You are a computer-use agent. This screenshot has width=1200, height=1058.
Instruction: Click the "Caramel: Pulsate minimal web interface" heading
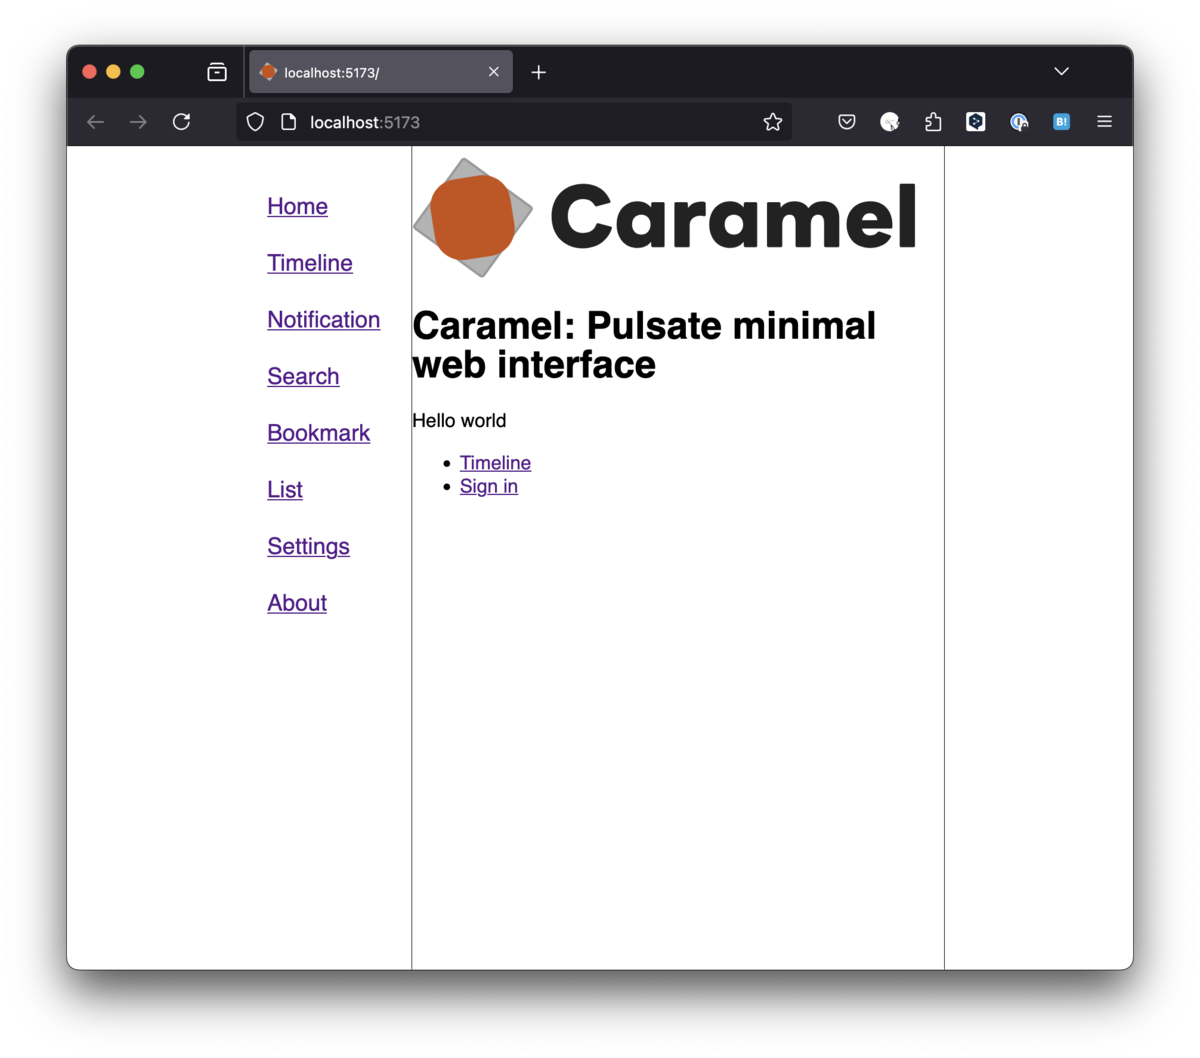644,345
